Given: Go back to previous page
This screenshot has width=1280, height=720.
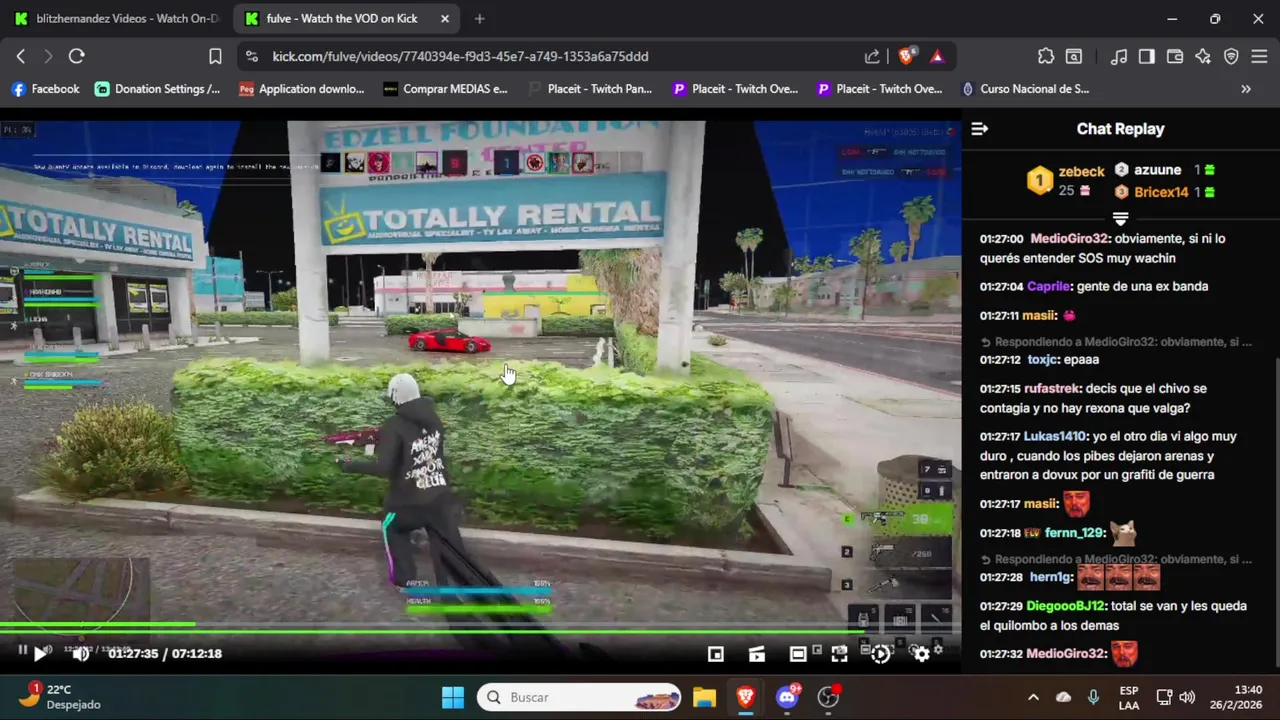Looking at the screenshot, I should click(x=21, y=57).
